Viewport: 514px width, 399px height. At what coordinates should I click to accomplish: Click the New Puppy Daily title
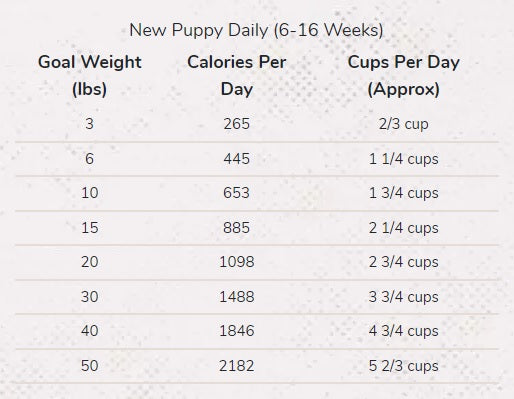(256, 30)
